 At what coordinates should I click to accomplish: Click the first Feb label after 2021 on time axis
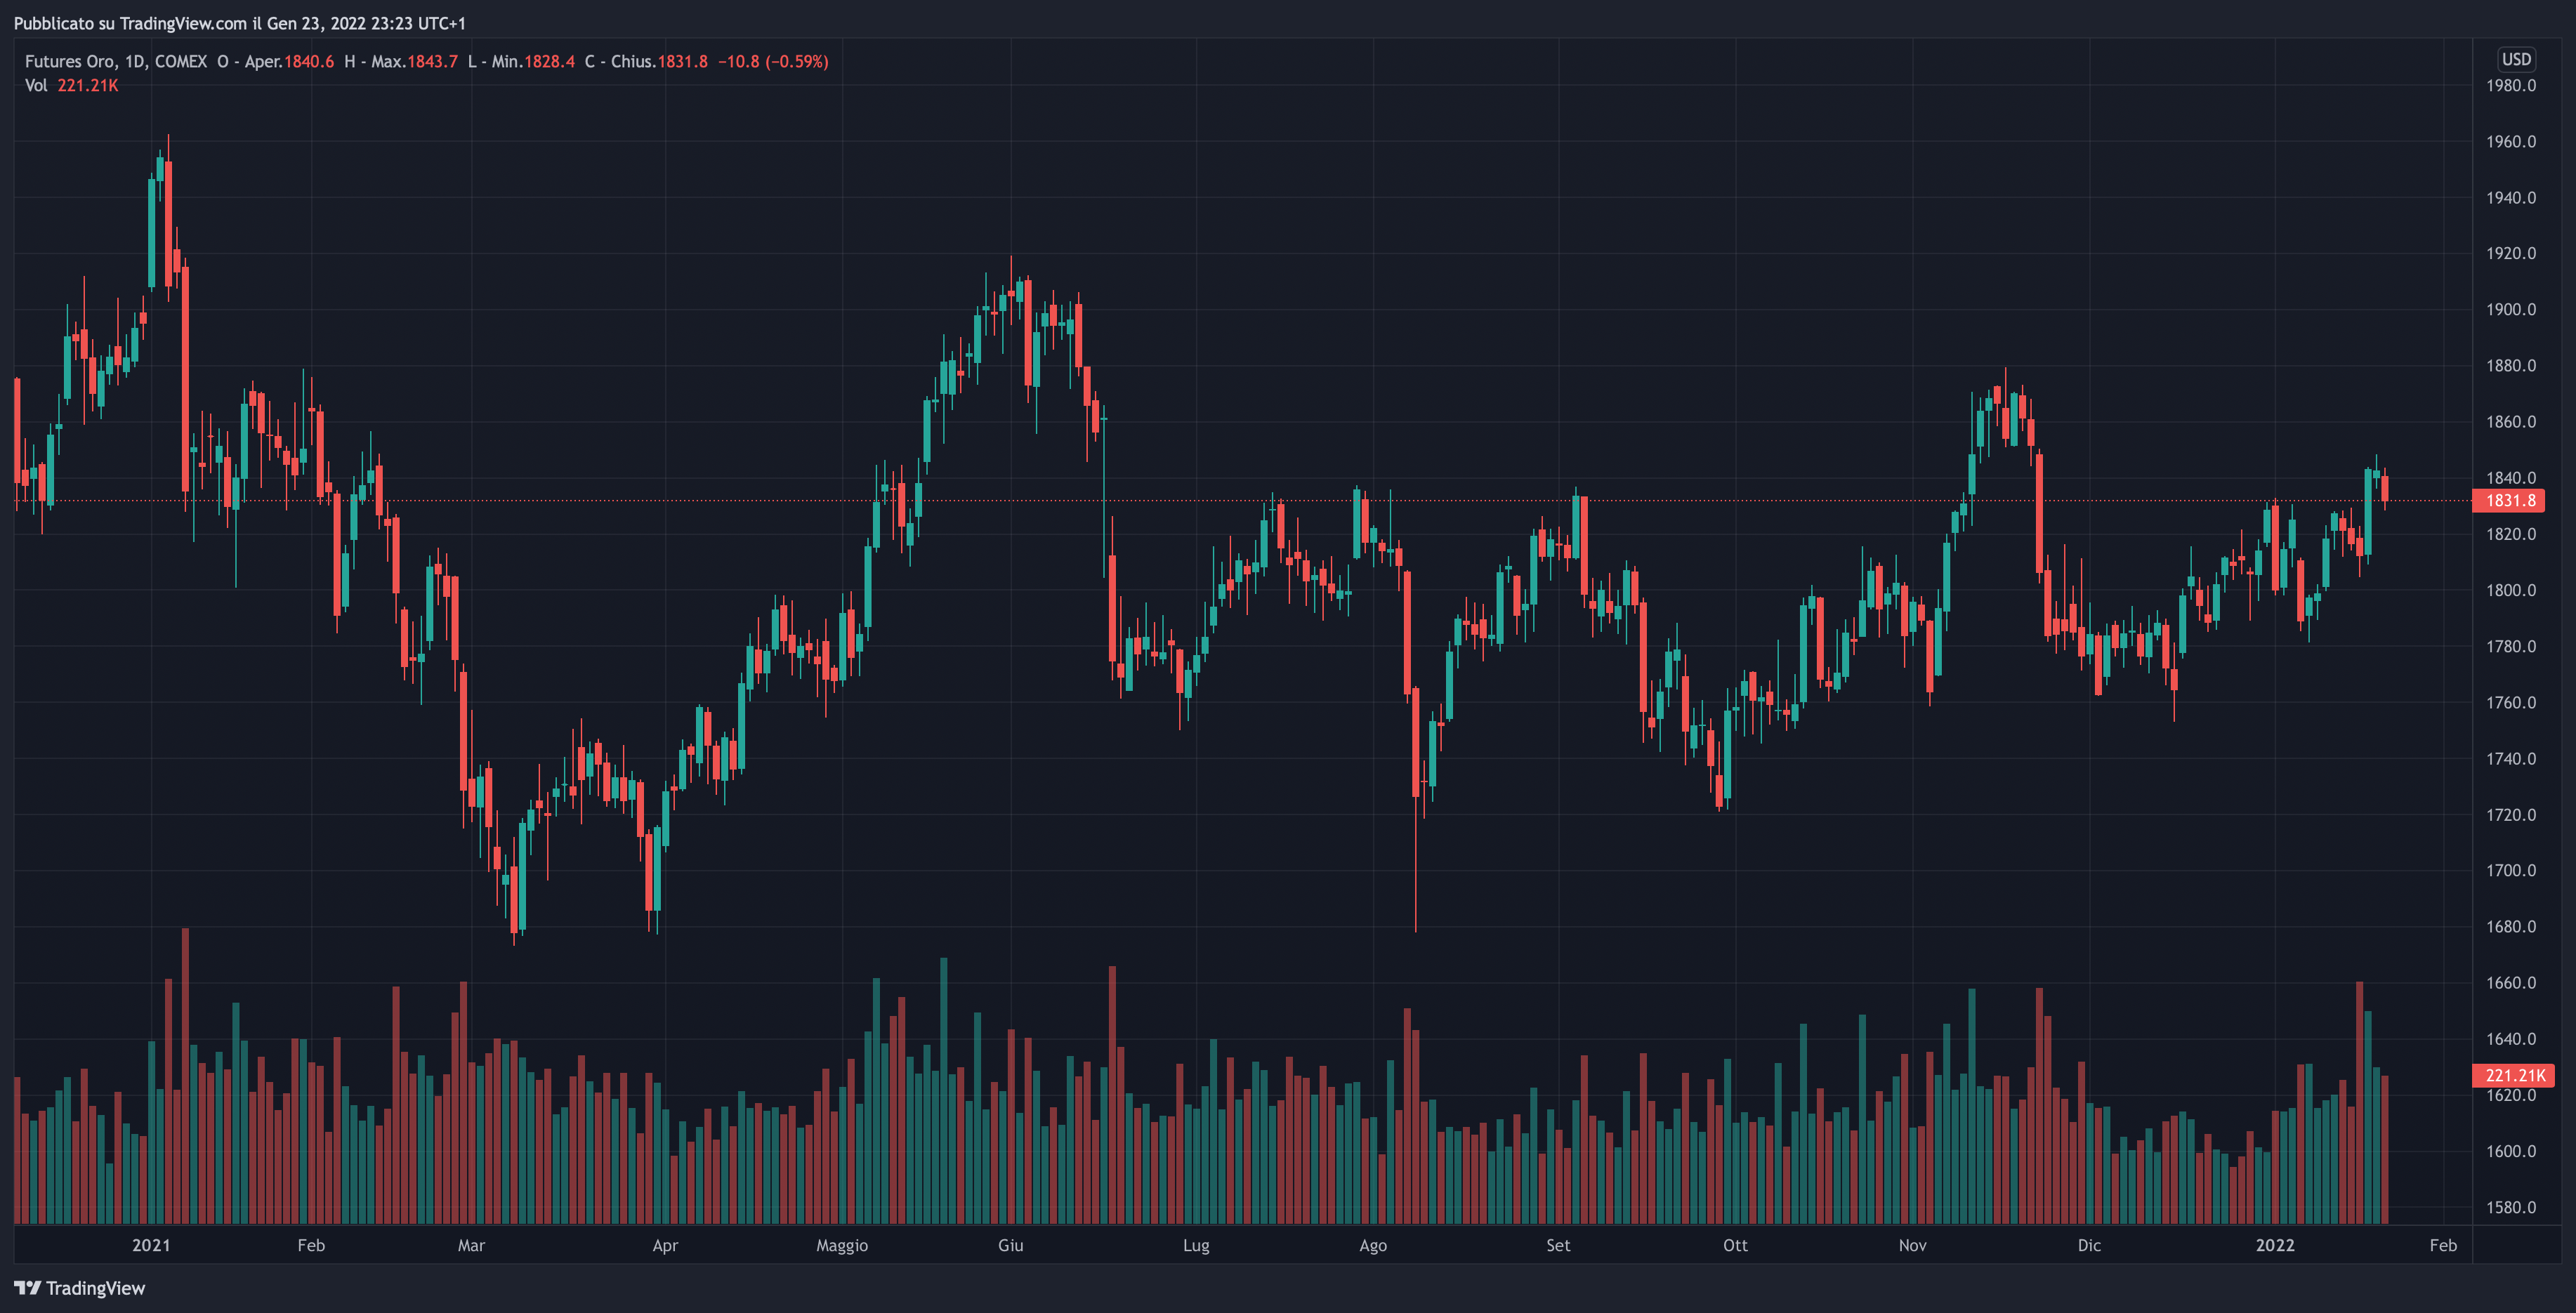coord(311,1245)
